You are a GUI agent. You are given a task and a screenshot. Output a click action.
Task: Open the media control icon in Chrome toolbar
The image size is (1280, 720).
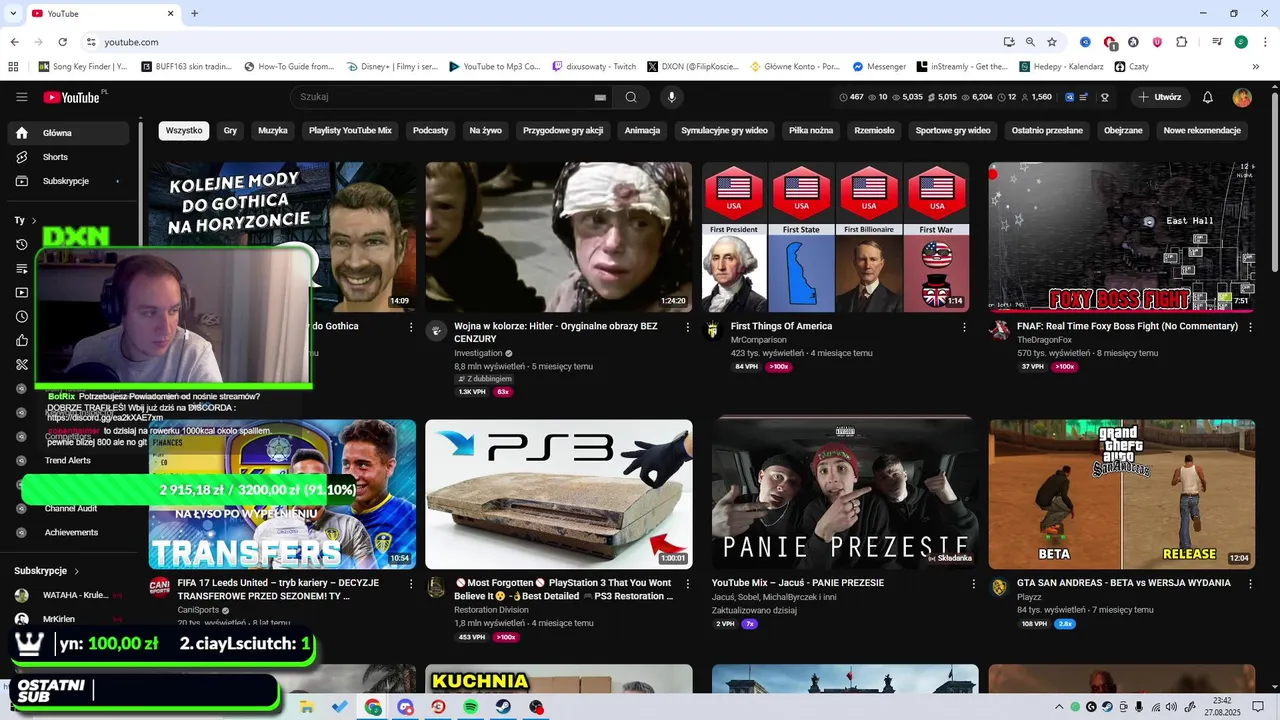pyautogui.click(x=1217, y=42)
